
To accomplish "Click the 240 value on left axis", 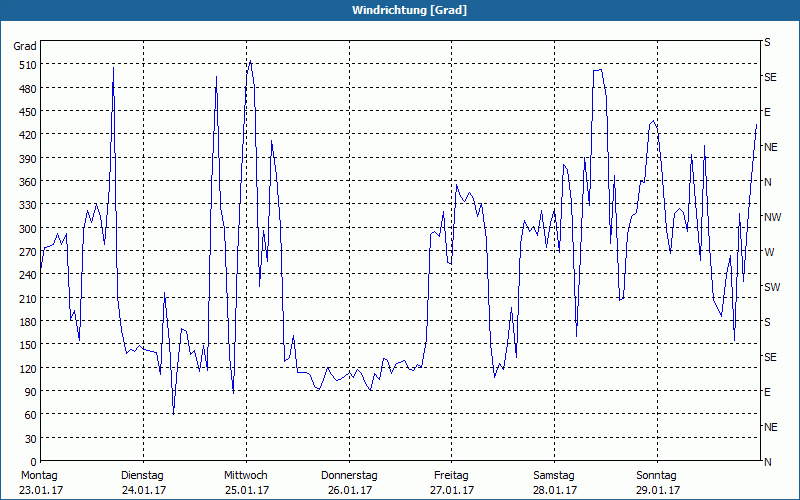I will (x=28, y=275).
